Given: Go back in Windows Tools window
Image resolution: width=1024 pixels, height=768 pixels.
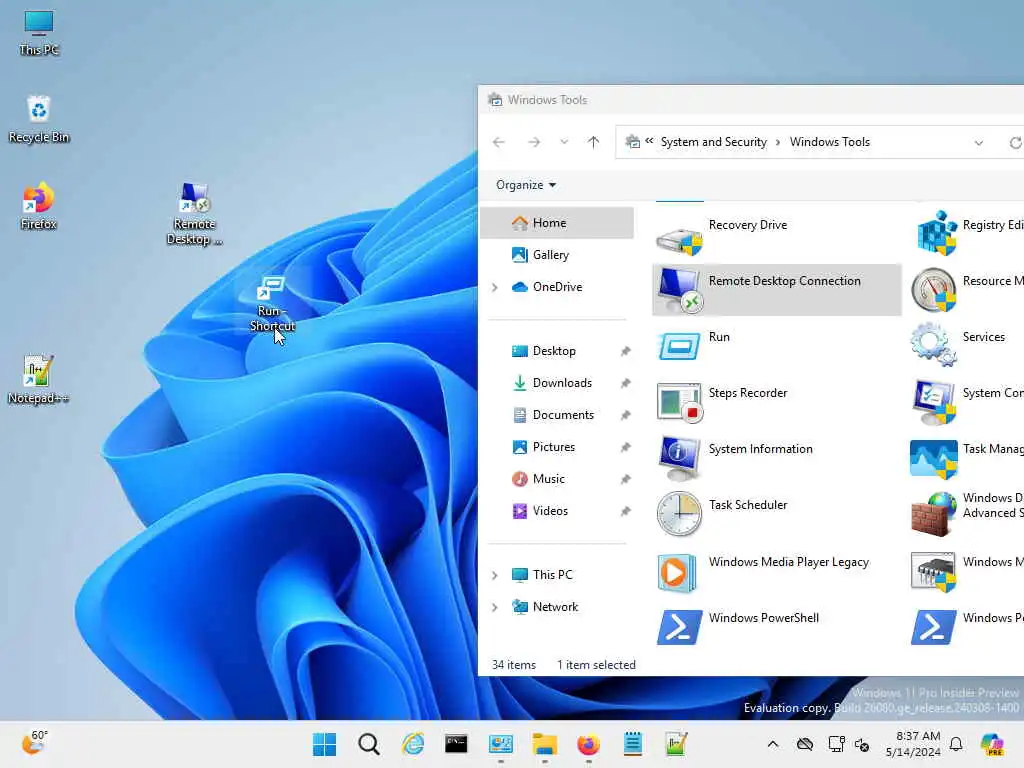Looking at the screenshot, I should 499,142.
